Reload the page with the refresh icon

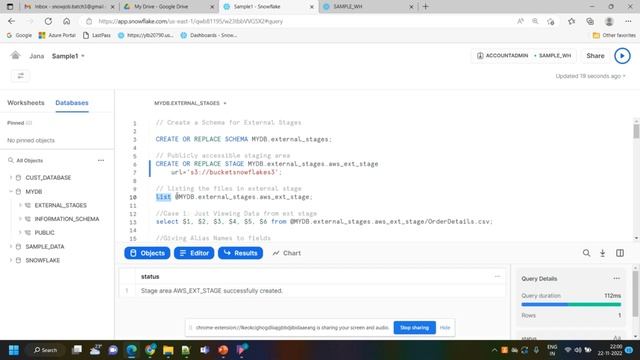[x=48, y=21]
